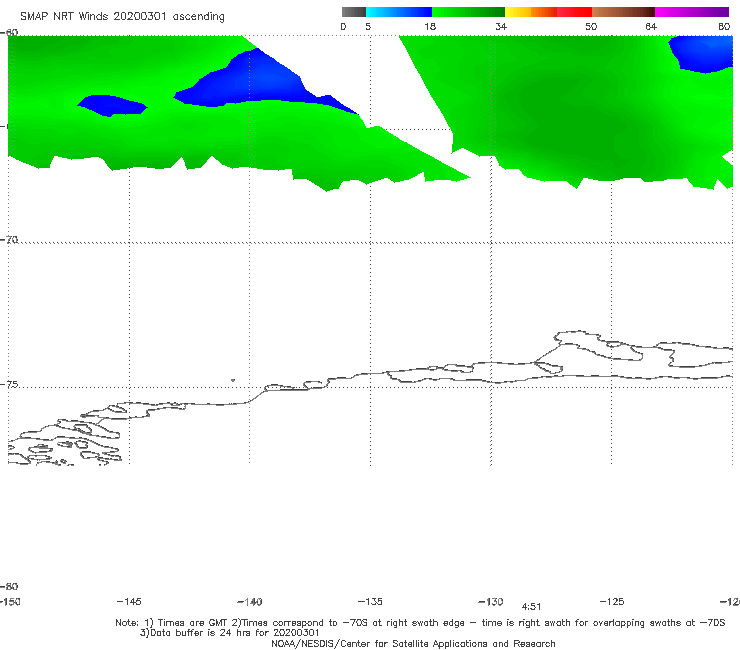This screenshot has height=650, width=740.
Task: Click the color bar label '18'
Action: coord(430,27)
